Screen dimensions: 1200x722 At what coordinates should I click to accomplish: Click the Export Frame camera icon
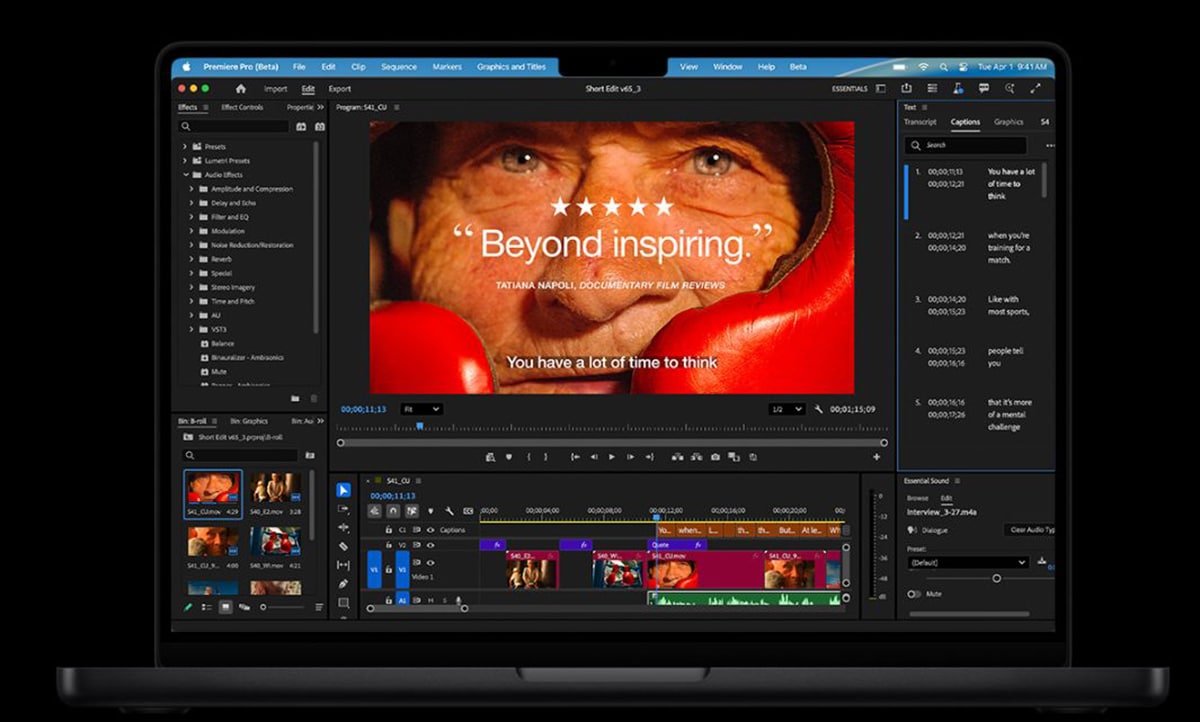[715, 457]
